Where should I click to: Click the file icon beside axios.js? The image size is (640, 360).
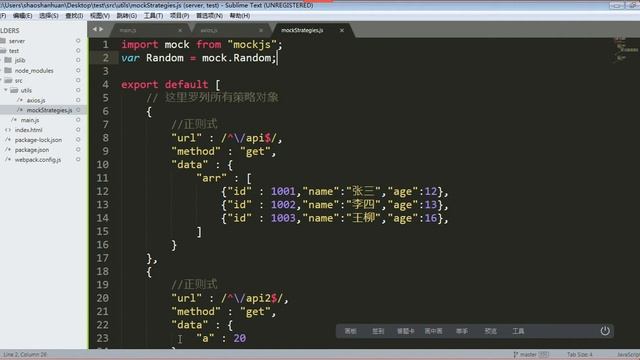(x=20, y=100)
